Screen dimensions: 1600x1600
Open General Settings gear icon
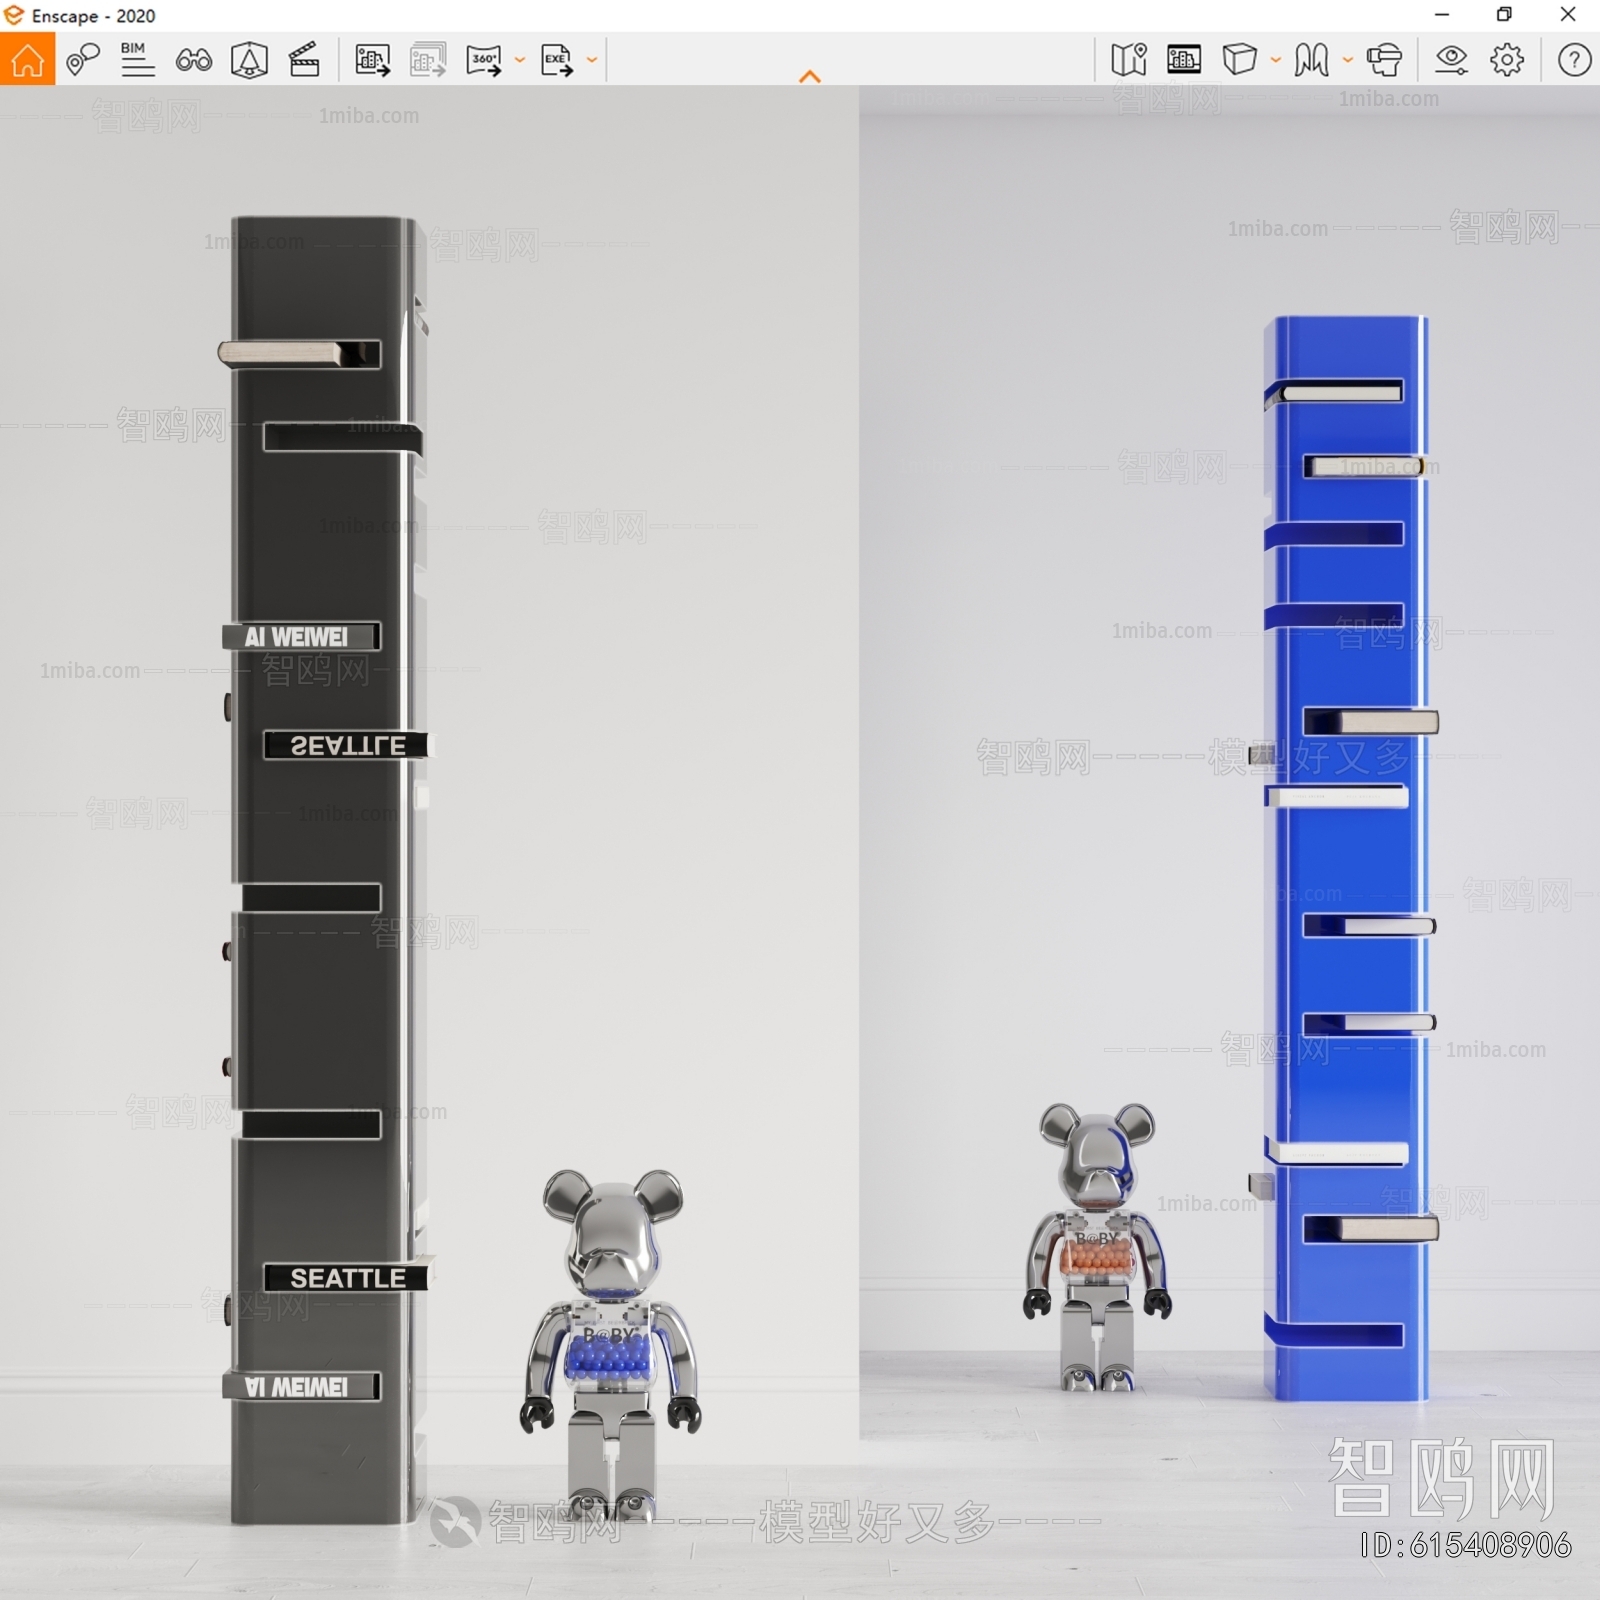click(x=1507, y=60)
